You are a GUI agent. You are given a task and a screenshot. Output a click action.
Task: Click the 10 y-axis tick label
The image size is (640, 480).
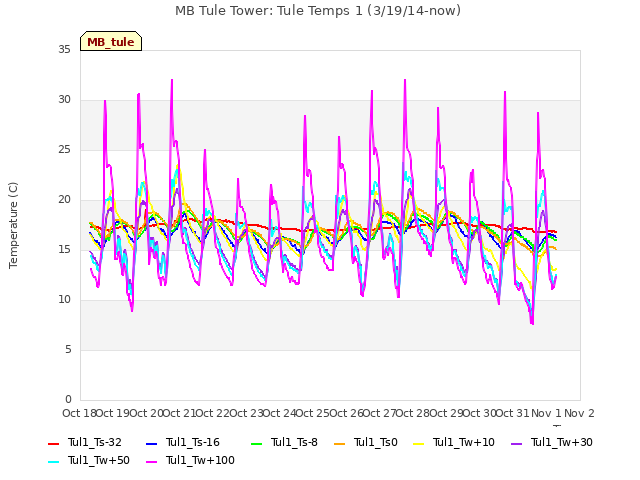pyautogui.click(x=64, y=300)
